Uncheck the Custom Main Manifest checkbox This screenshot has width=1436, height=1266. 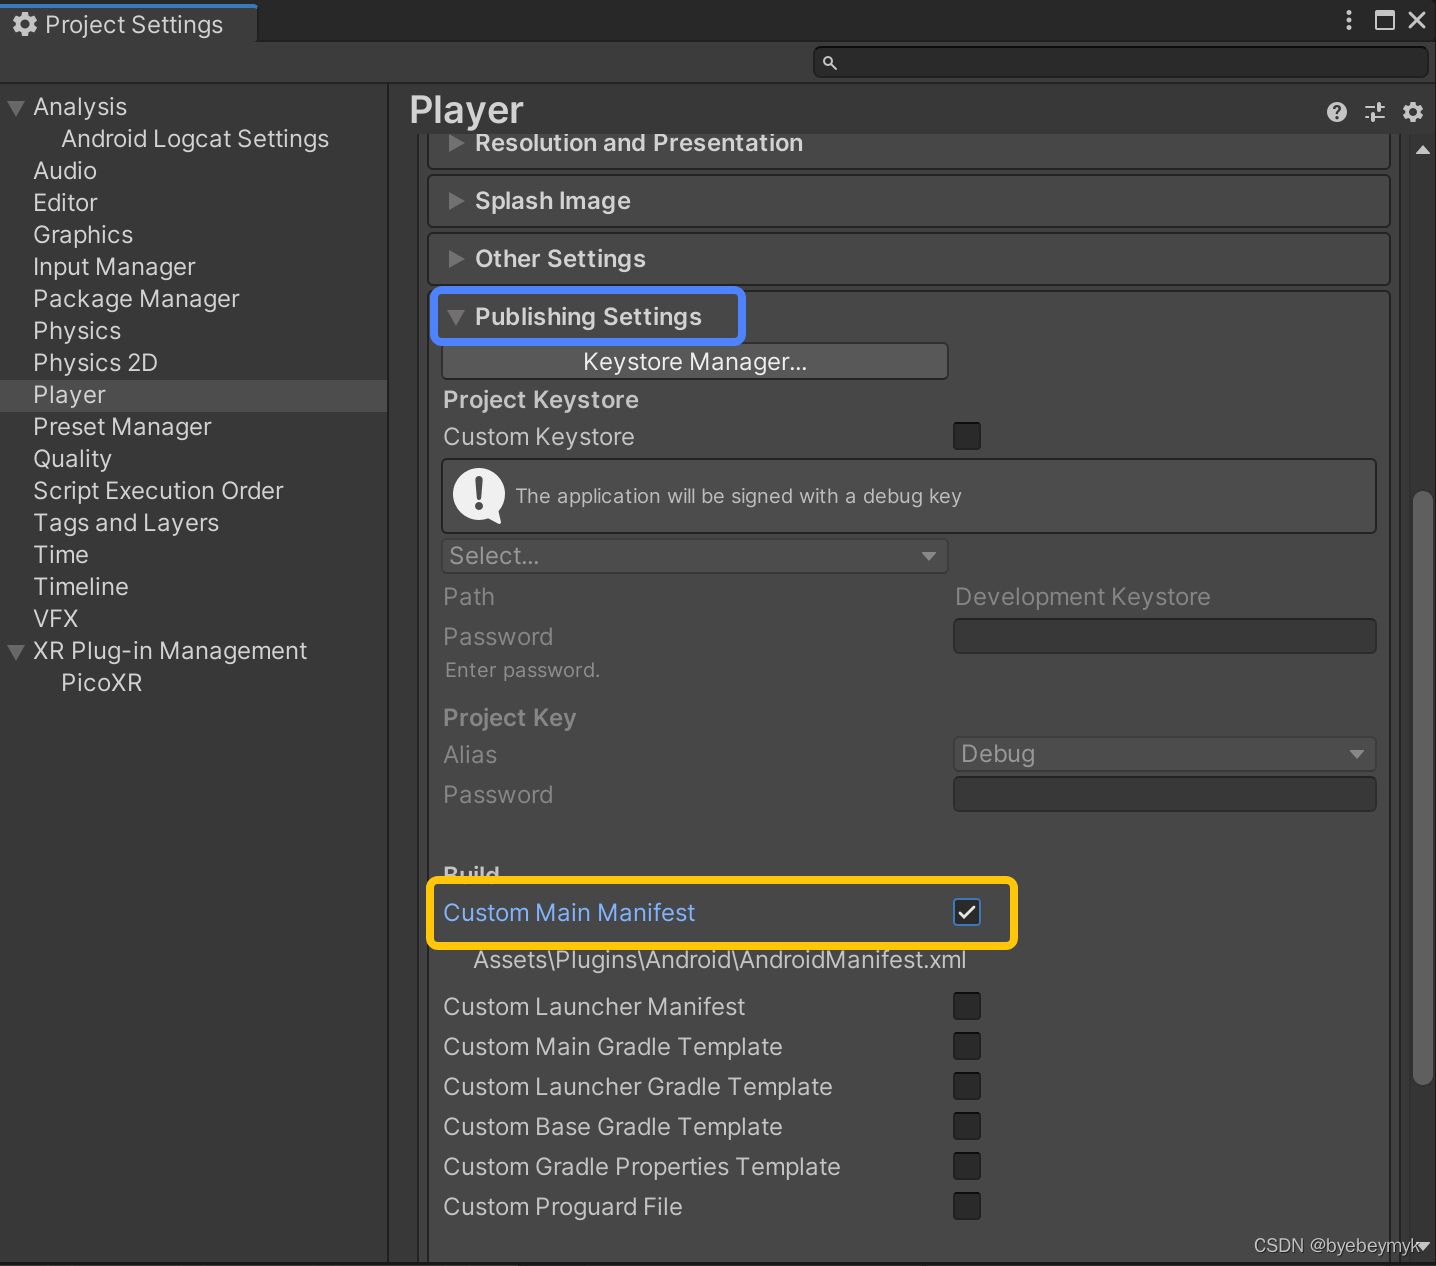967,912
